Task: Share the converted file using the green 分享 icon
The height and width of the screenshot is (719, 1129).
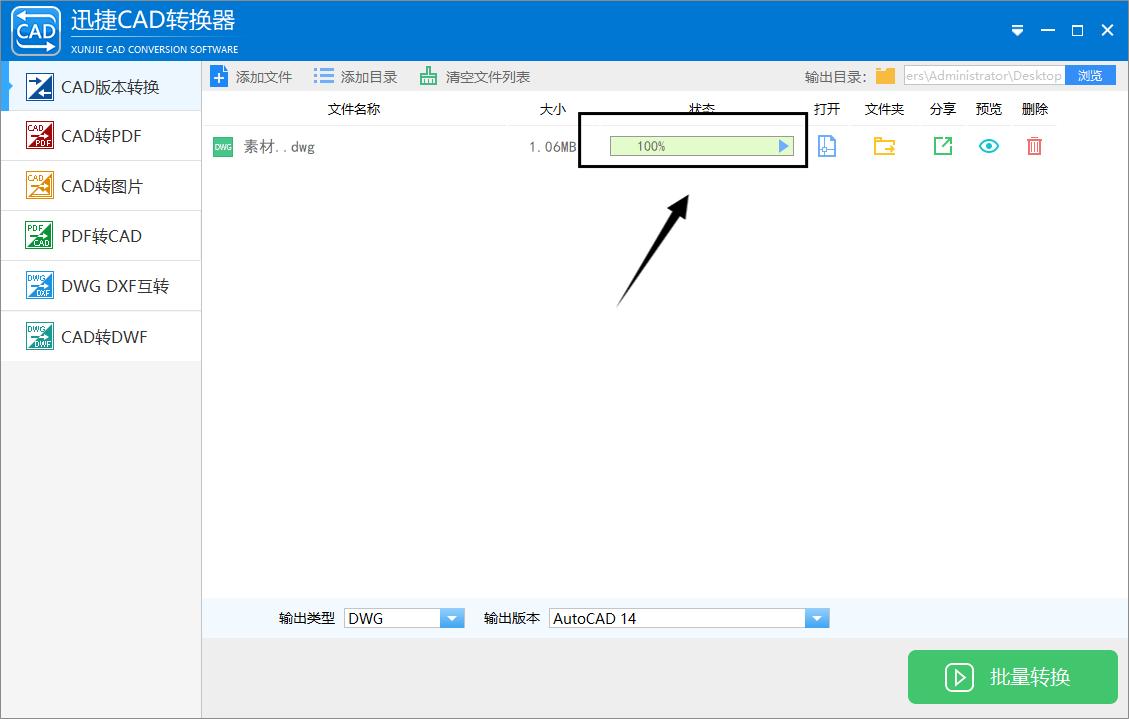Action: click(941, 146)
